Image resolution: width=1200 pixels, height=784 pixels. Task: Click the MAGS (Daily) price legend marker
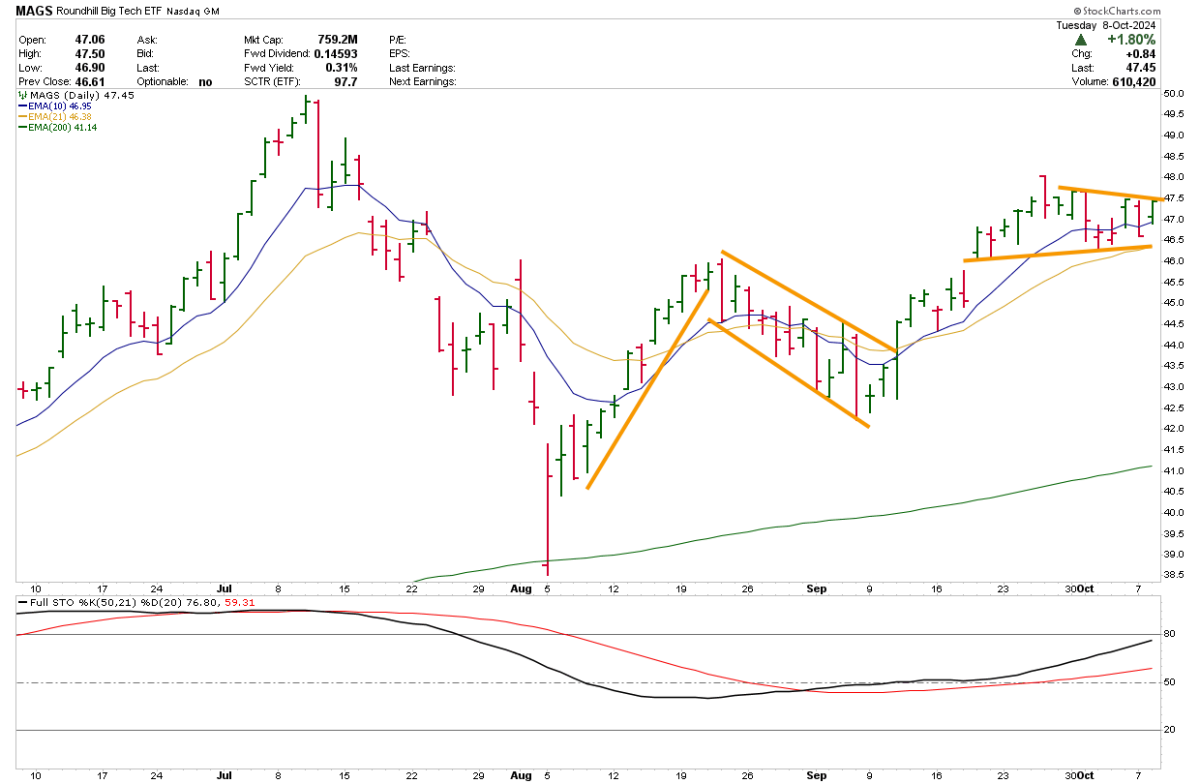(x=23, y=94)
